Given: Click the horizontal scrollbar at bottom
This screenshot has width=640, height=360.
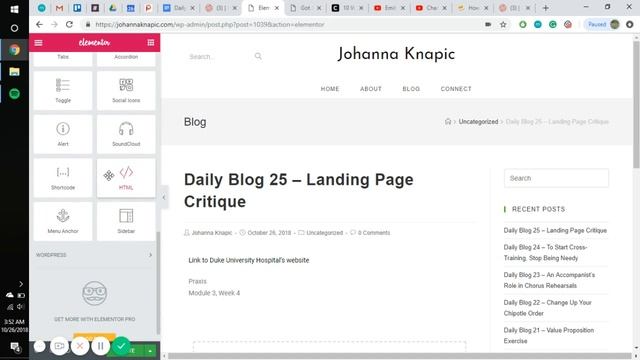Looking at the screenshot, I should [x=400, y=356].
